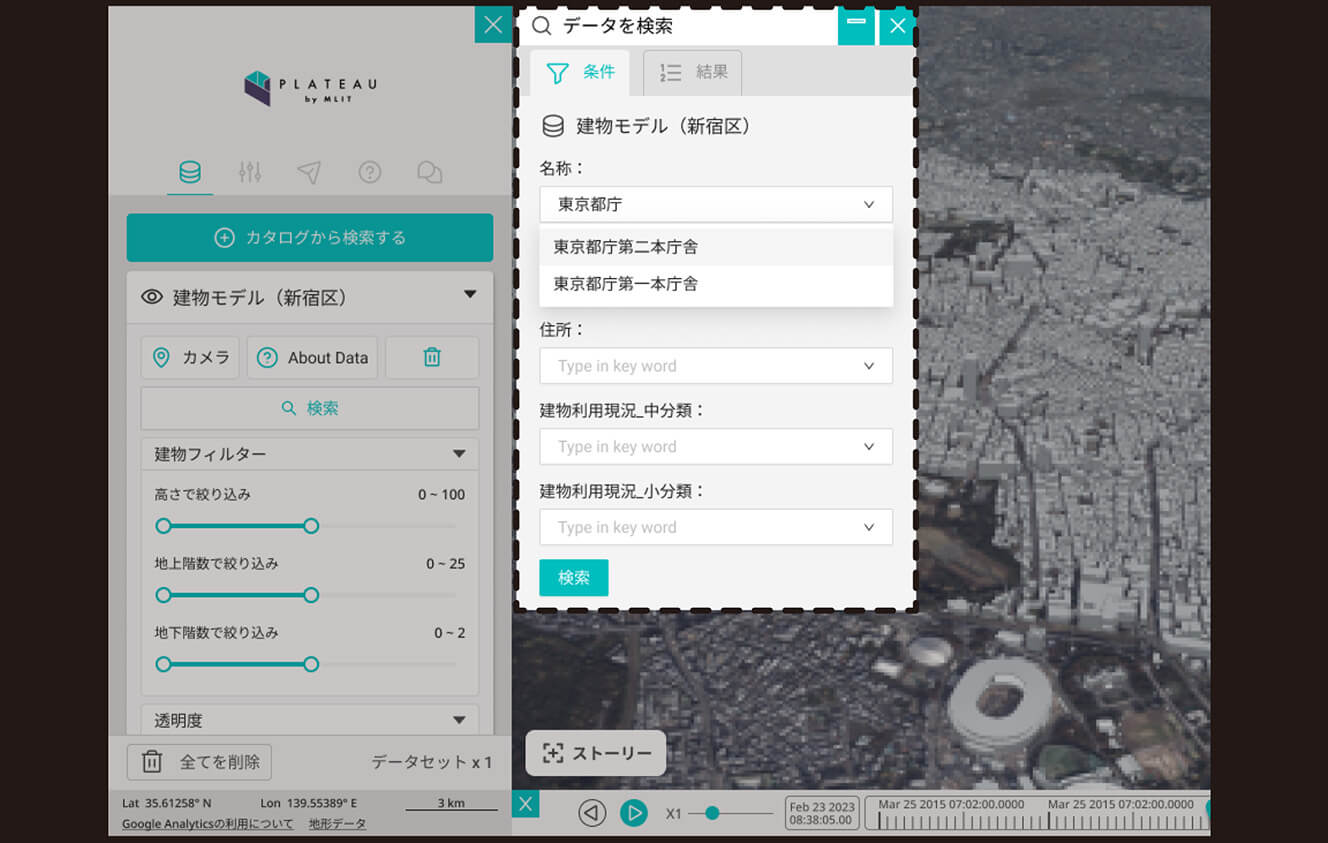Close the timeline bar with the X button

pos(525,803)
